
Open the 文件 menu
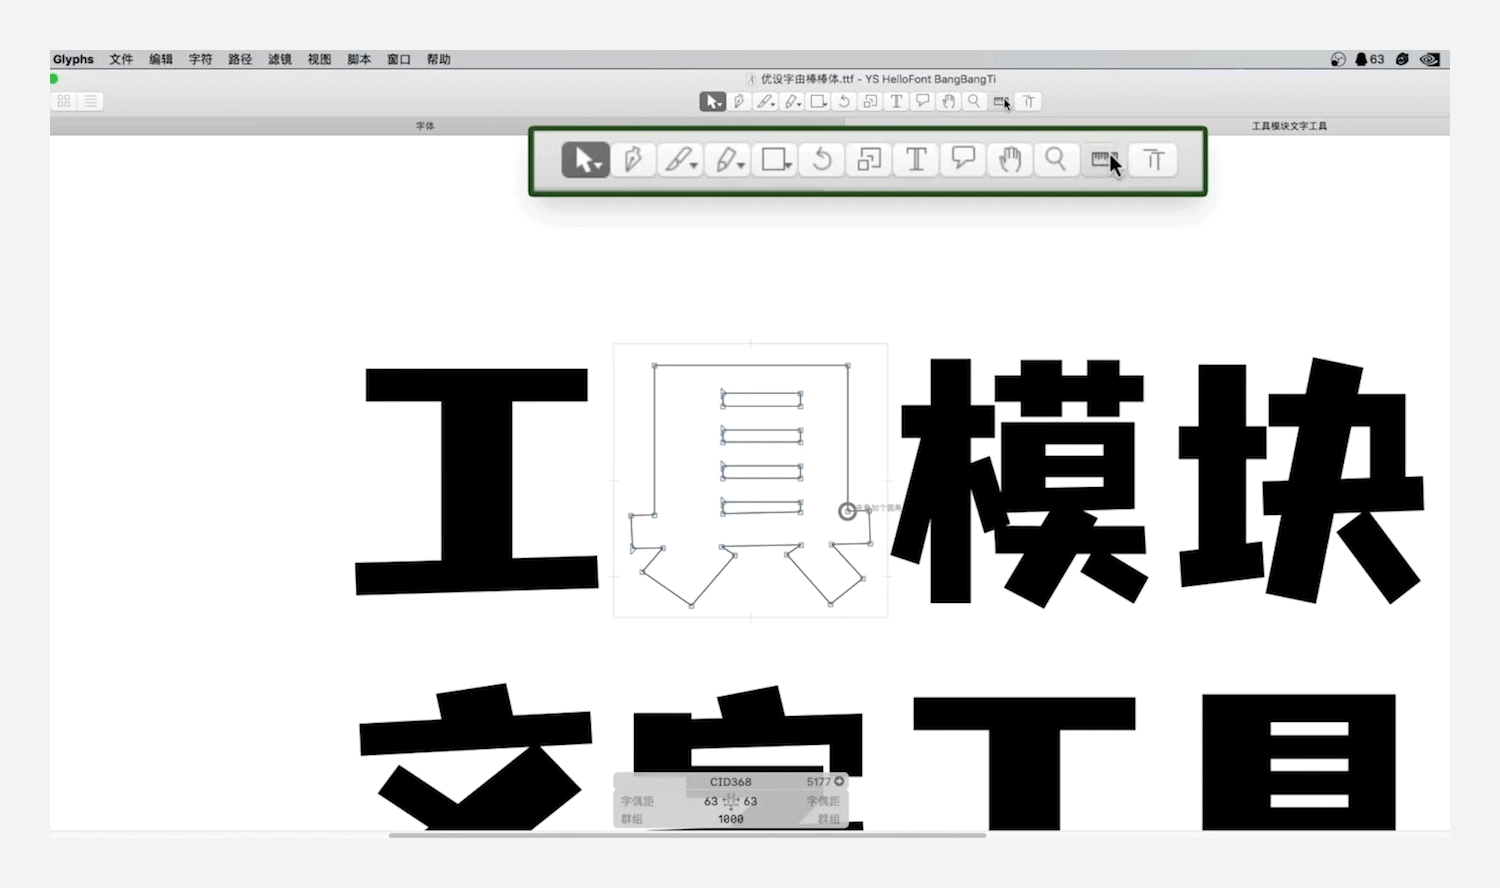(x=121, y=59)
